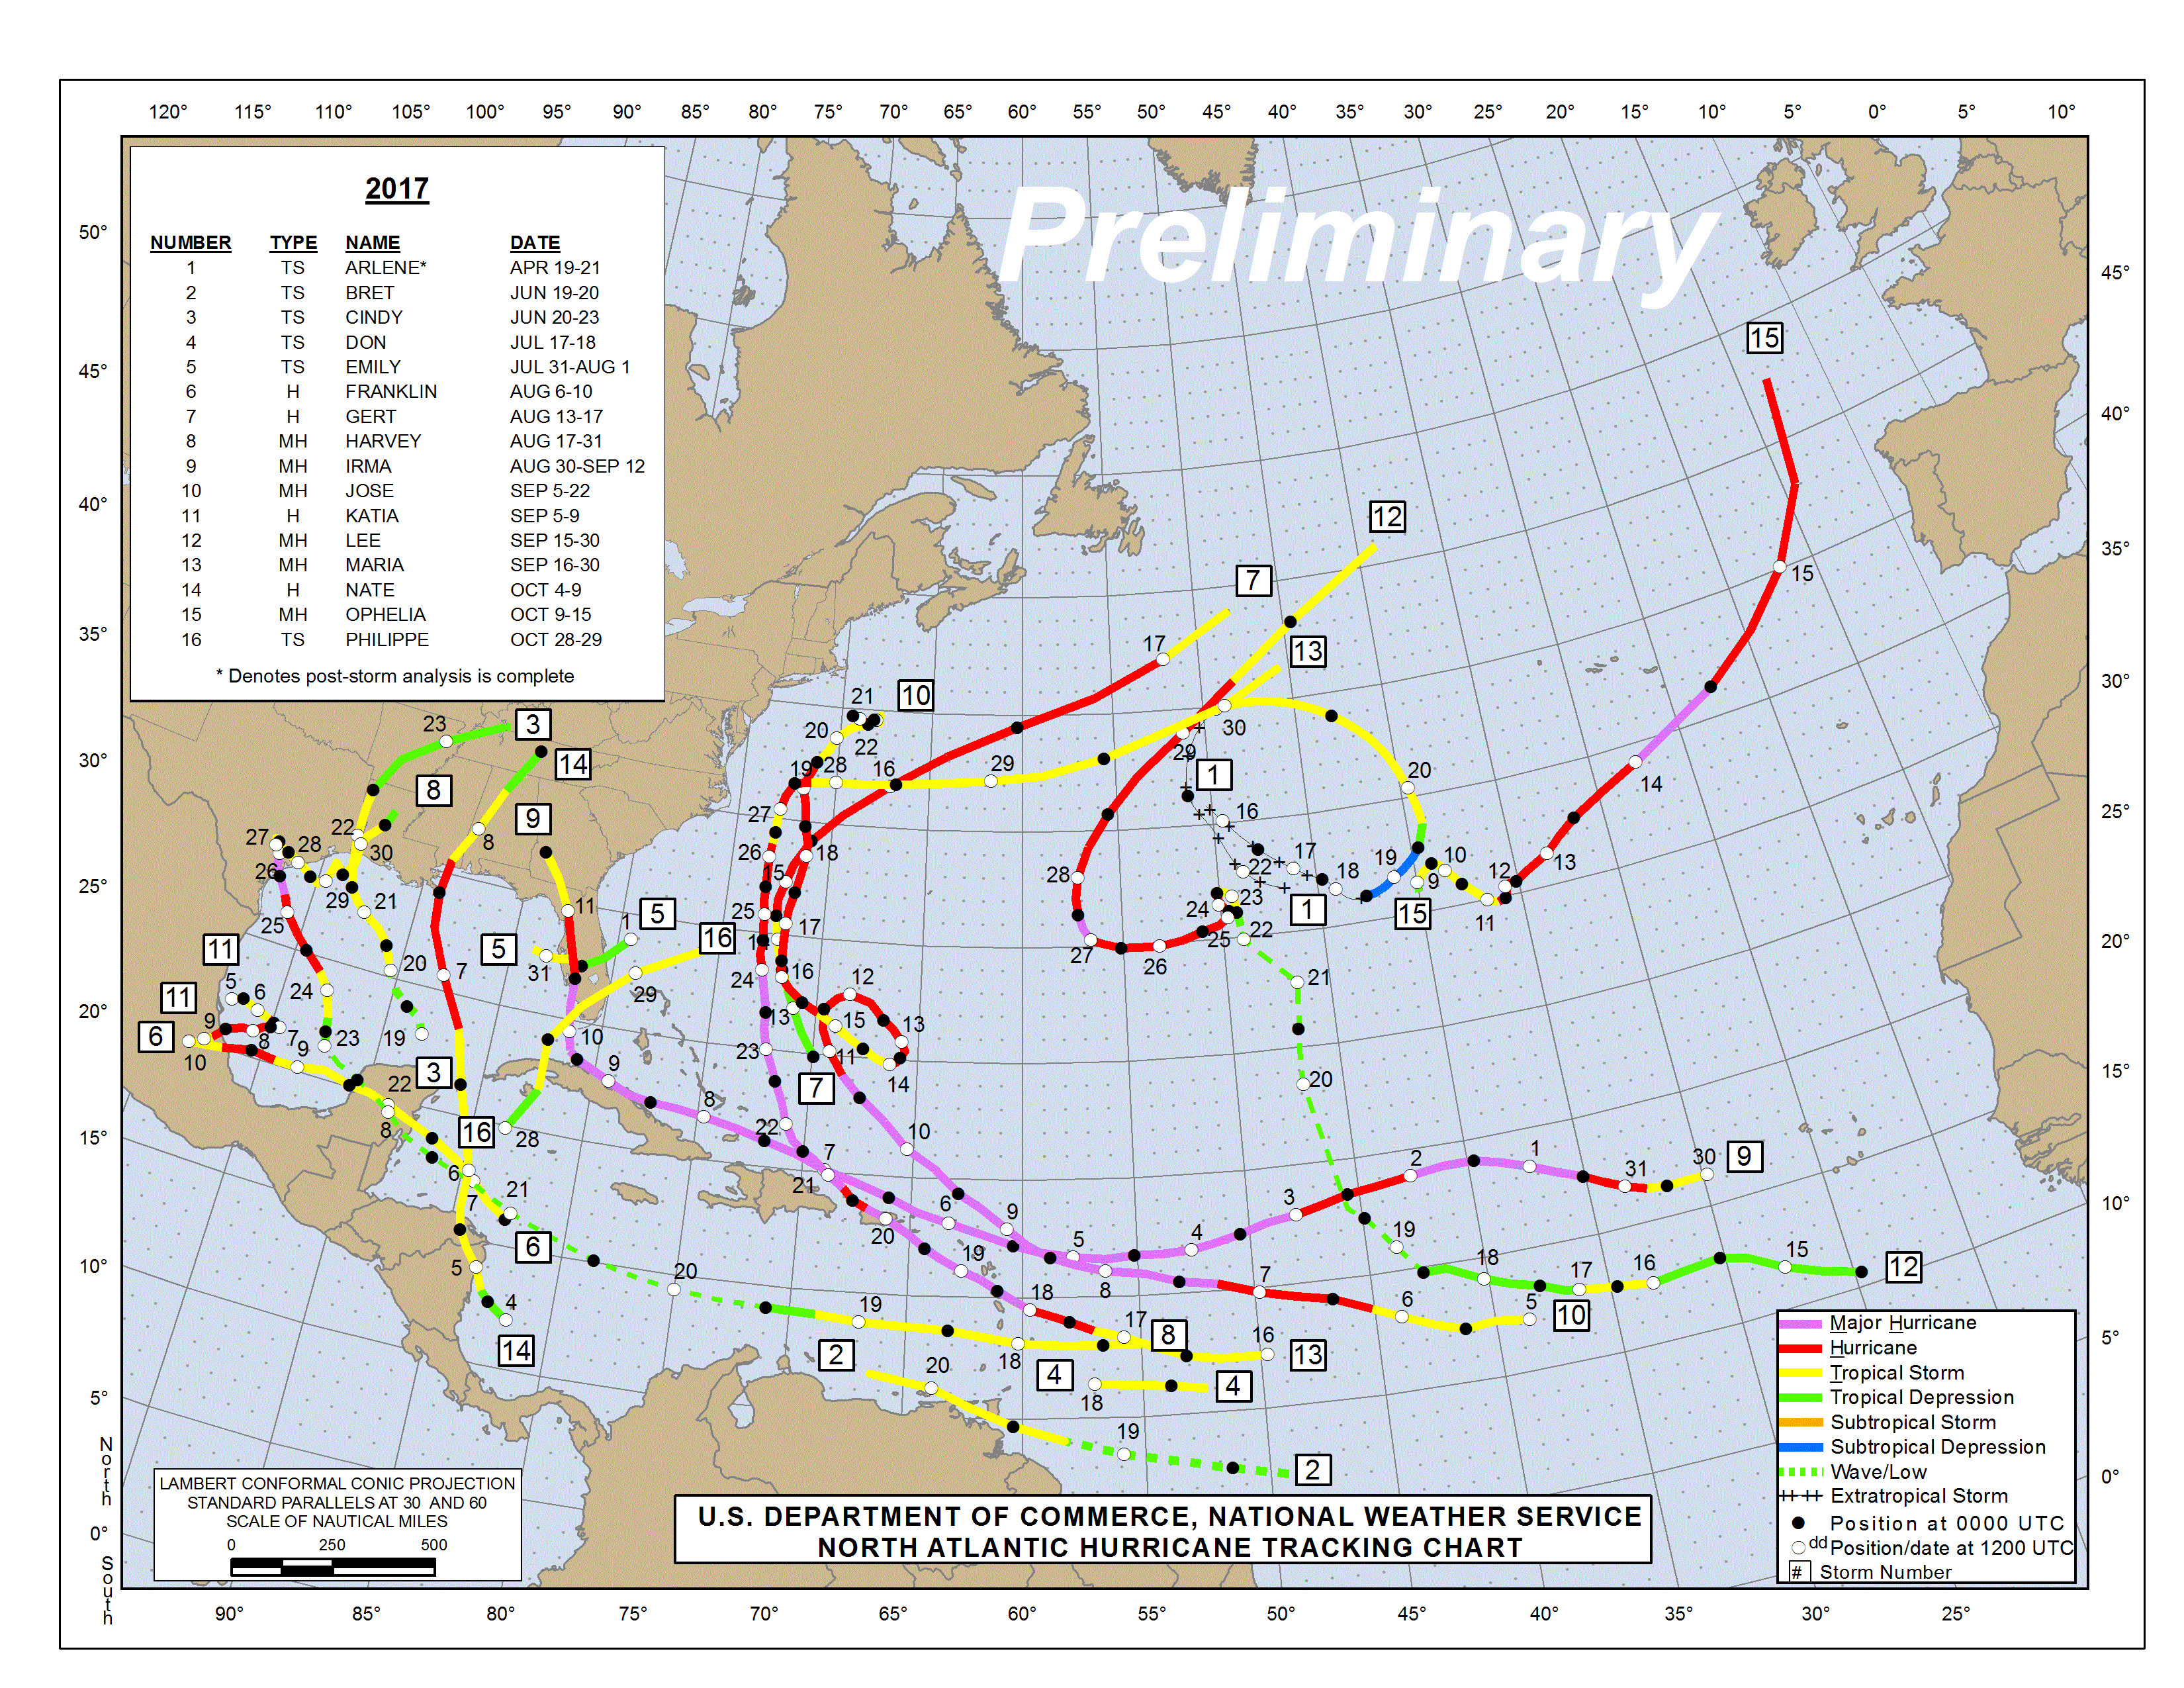Click the "2017" heading in the storm table
Image resolution: width=2184 pixels, height=1688 pixels.
[397, 189]
